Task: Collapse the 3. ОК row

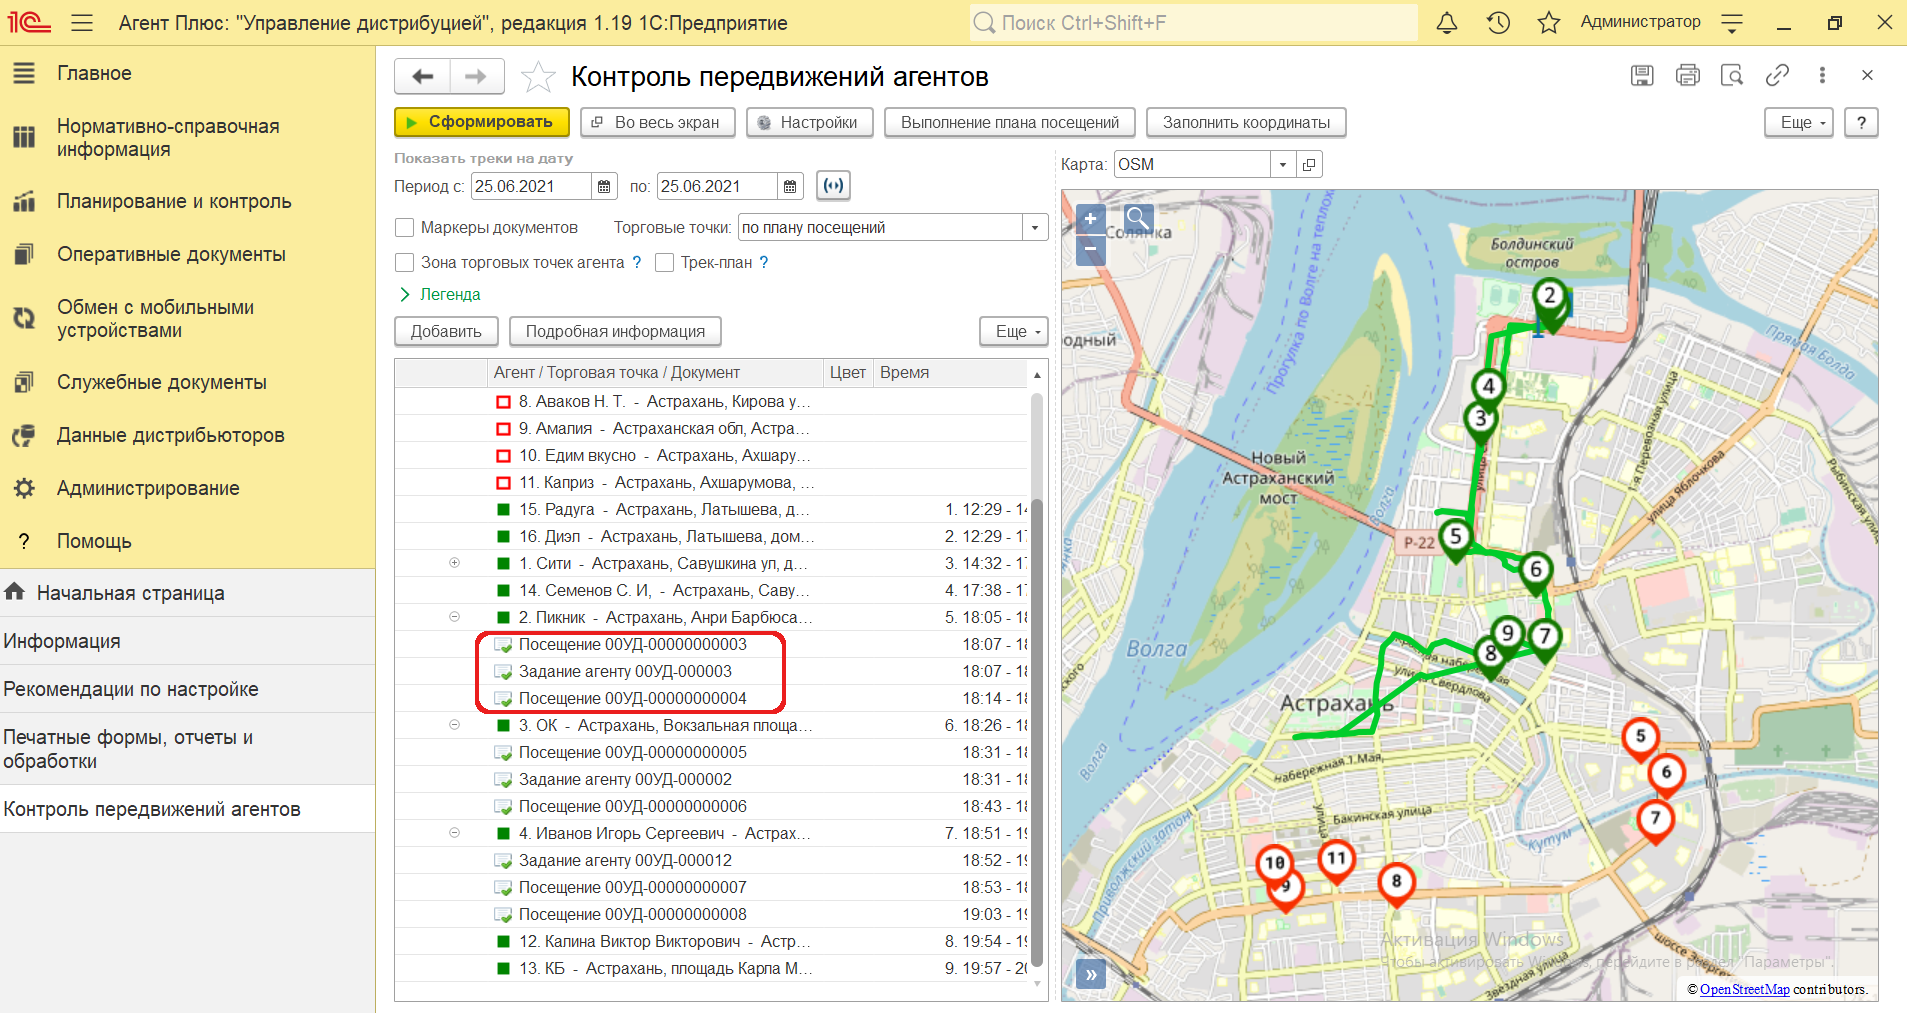Action: [454, 725]
